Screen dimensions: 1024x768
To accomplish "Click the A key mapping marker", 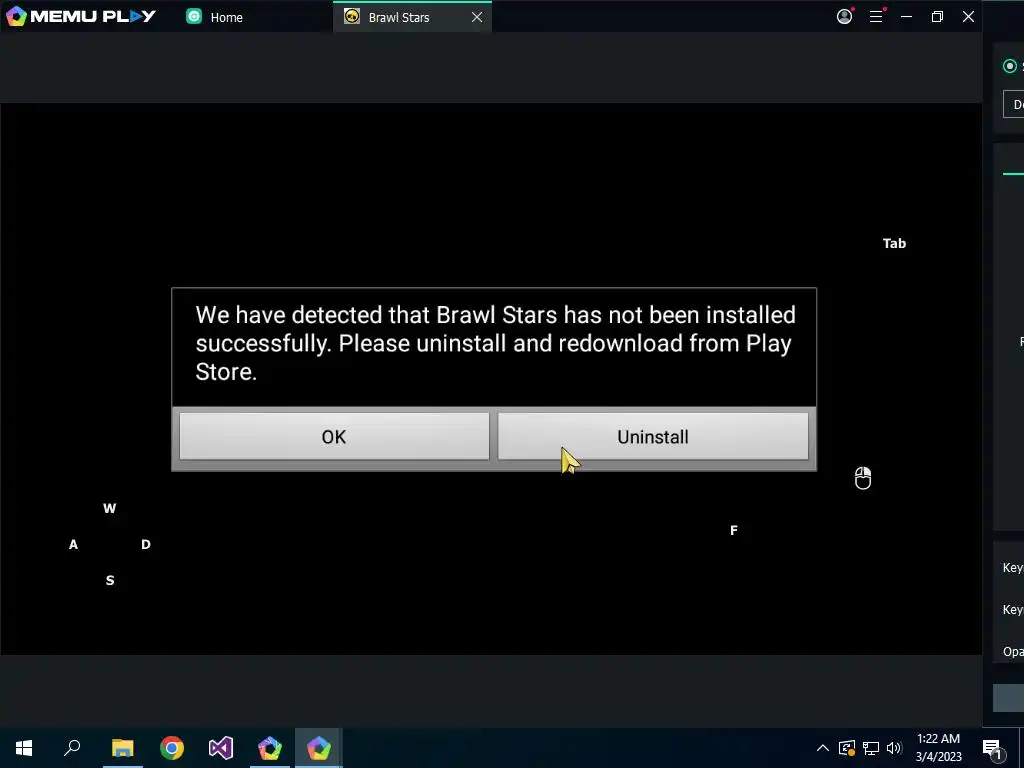I will click(x=73, y=544).
